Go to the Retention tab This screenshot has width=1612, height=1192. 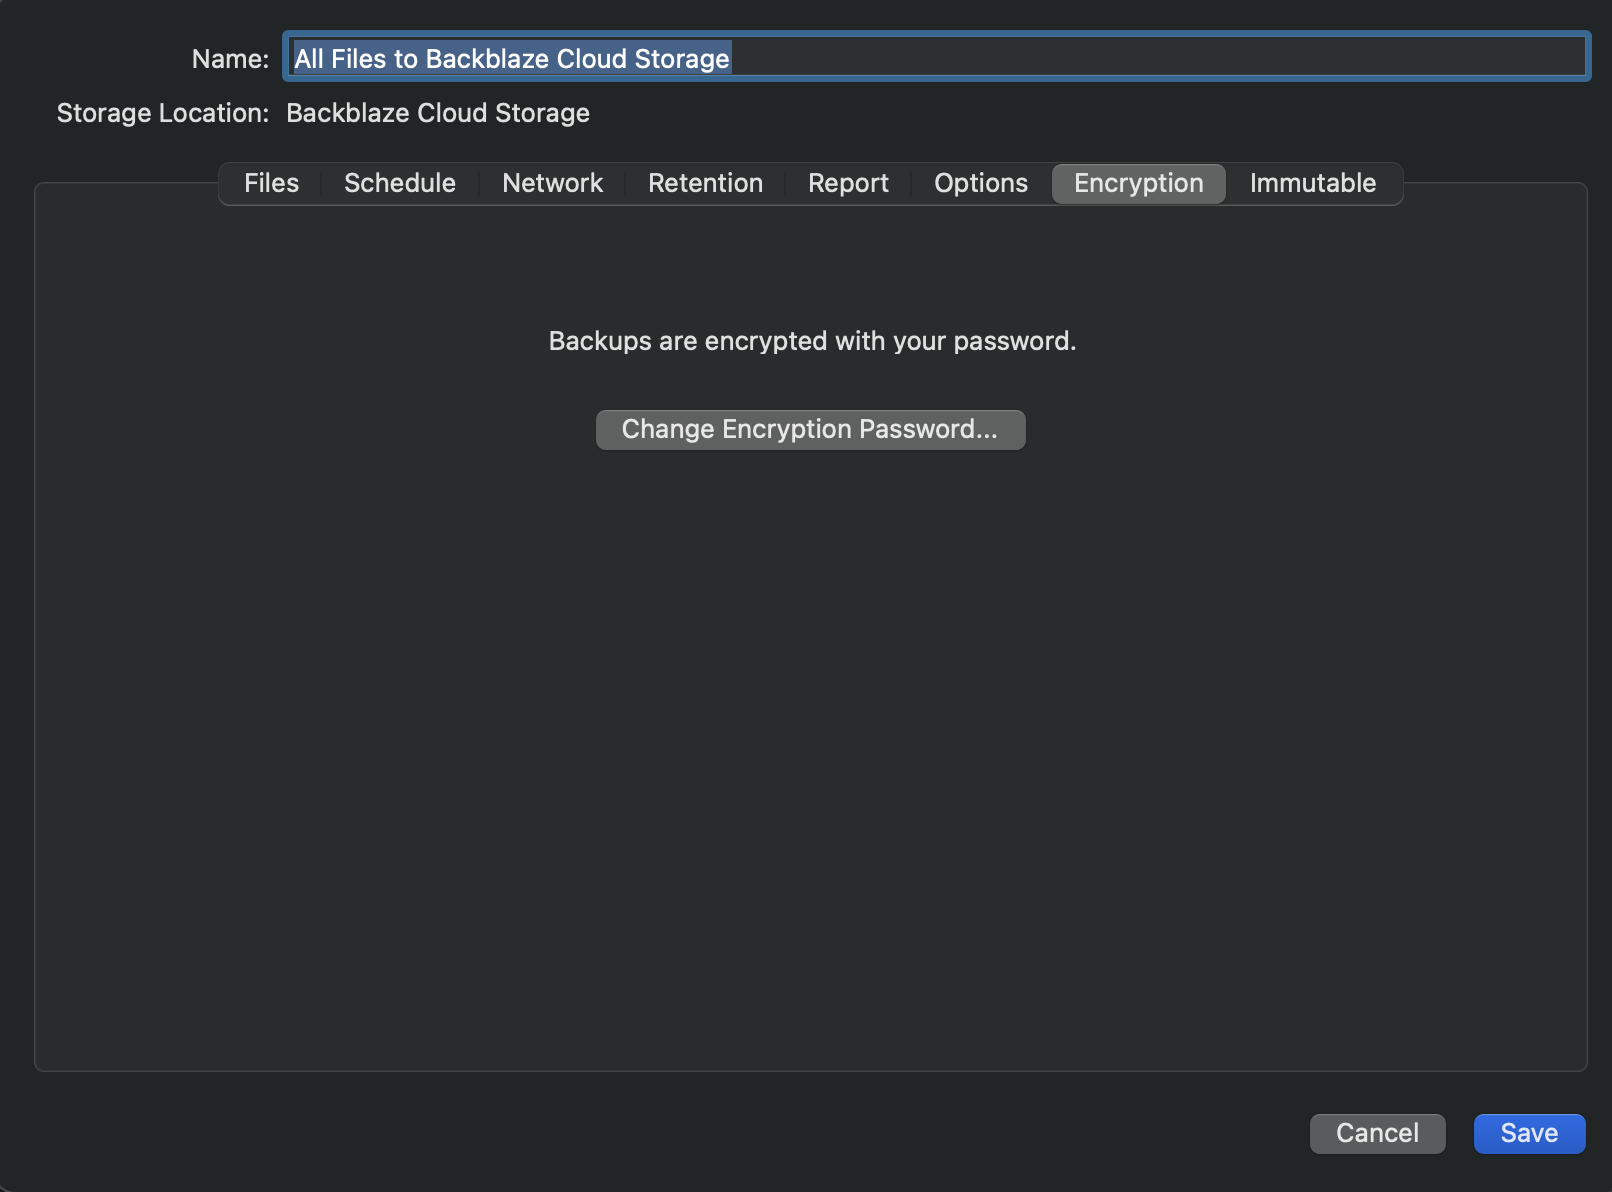point(705,183)
